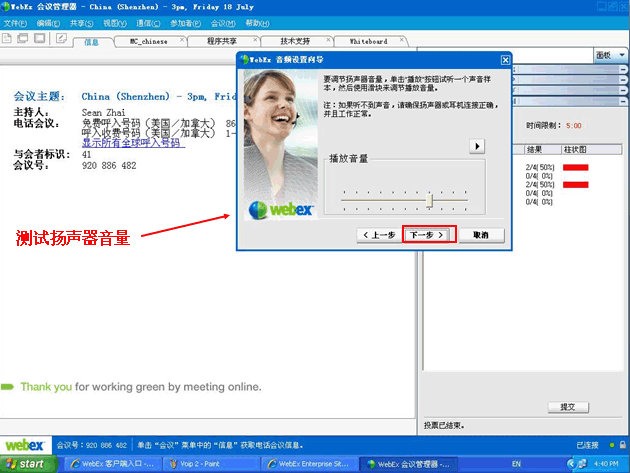Click the annotation pencil toolbar icon
630x473 pixels.
(61, 39)
